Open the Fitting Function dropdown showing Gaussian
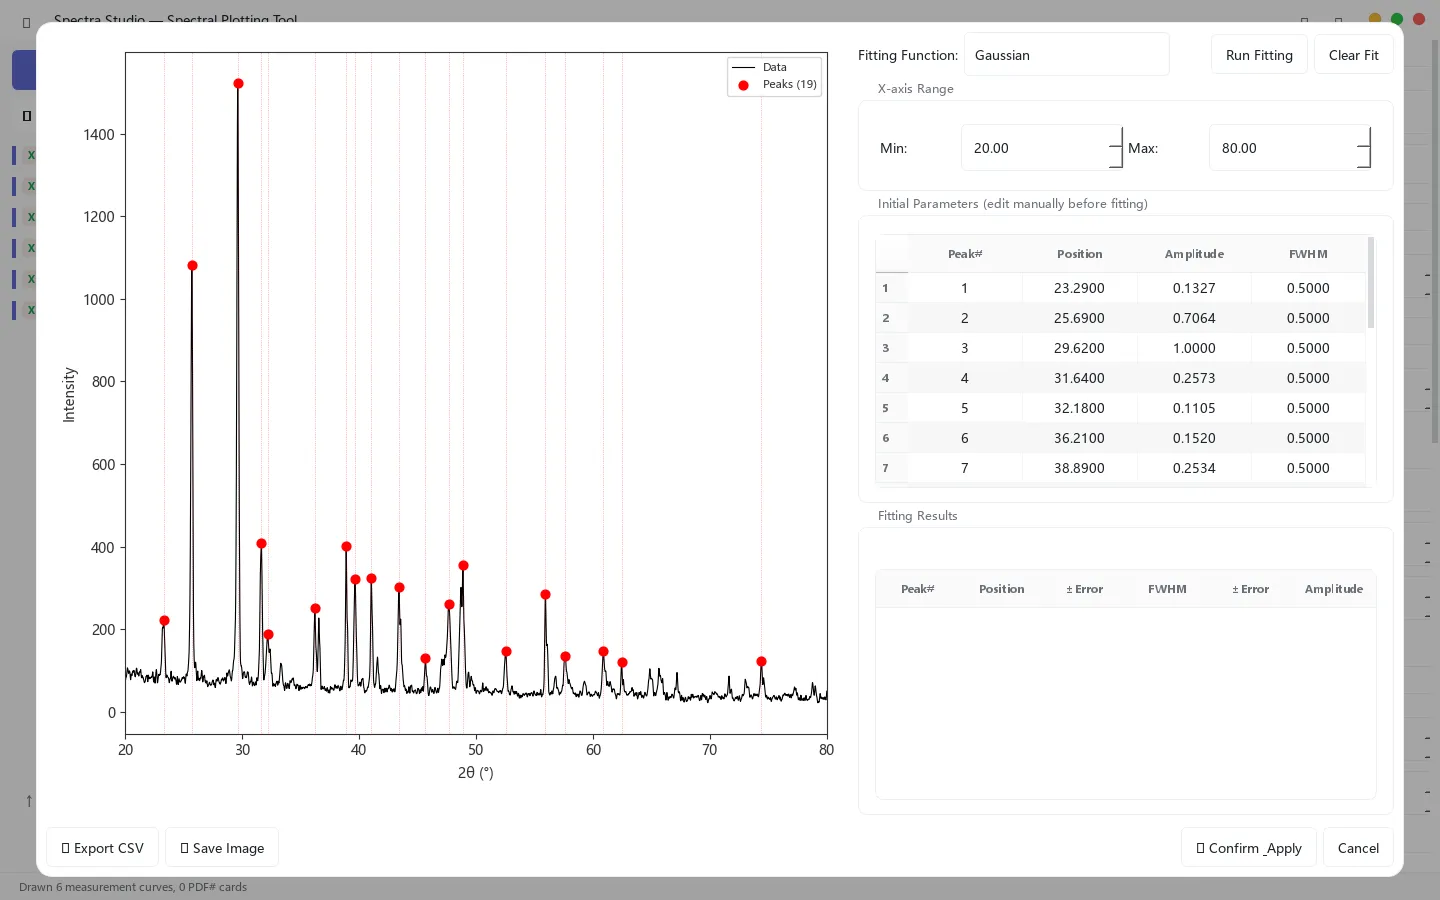The width and height of the screenshot is (1440, 900). point(1066,55)
